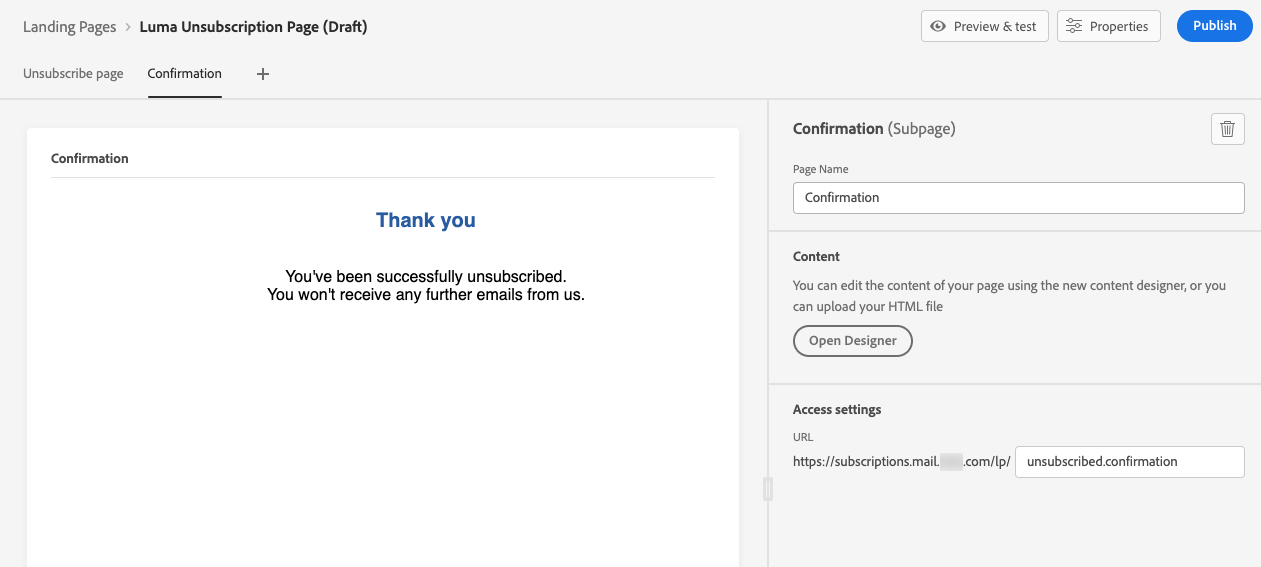Click the Page Name text field
Viewport: 1261px width, 567px height.
coord(1018,198)
